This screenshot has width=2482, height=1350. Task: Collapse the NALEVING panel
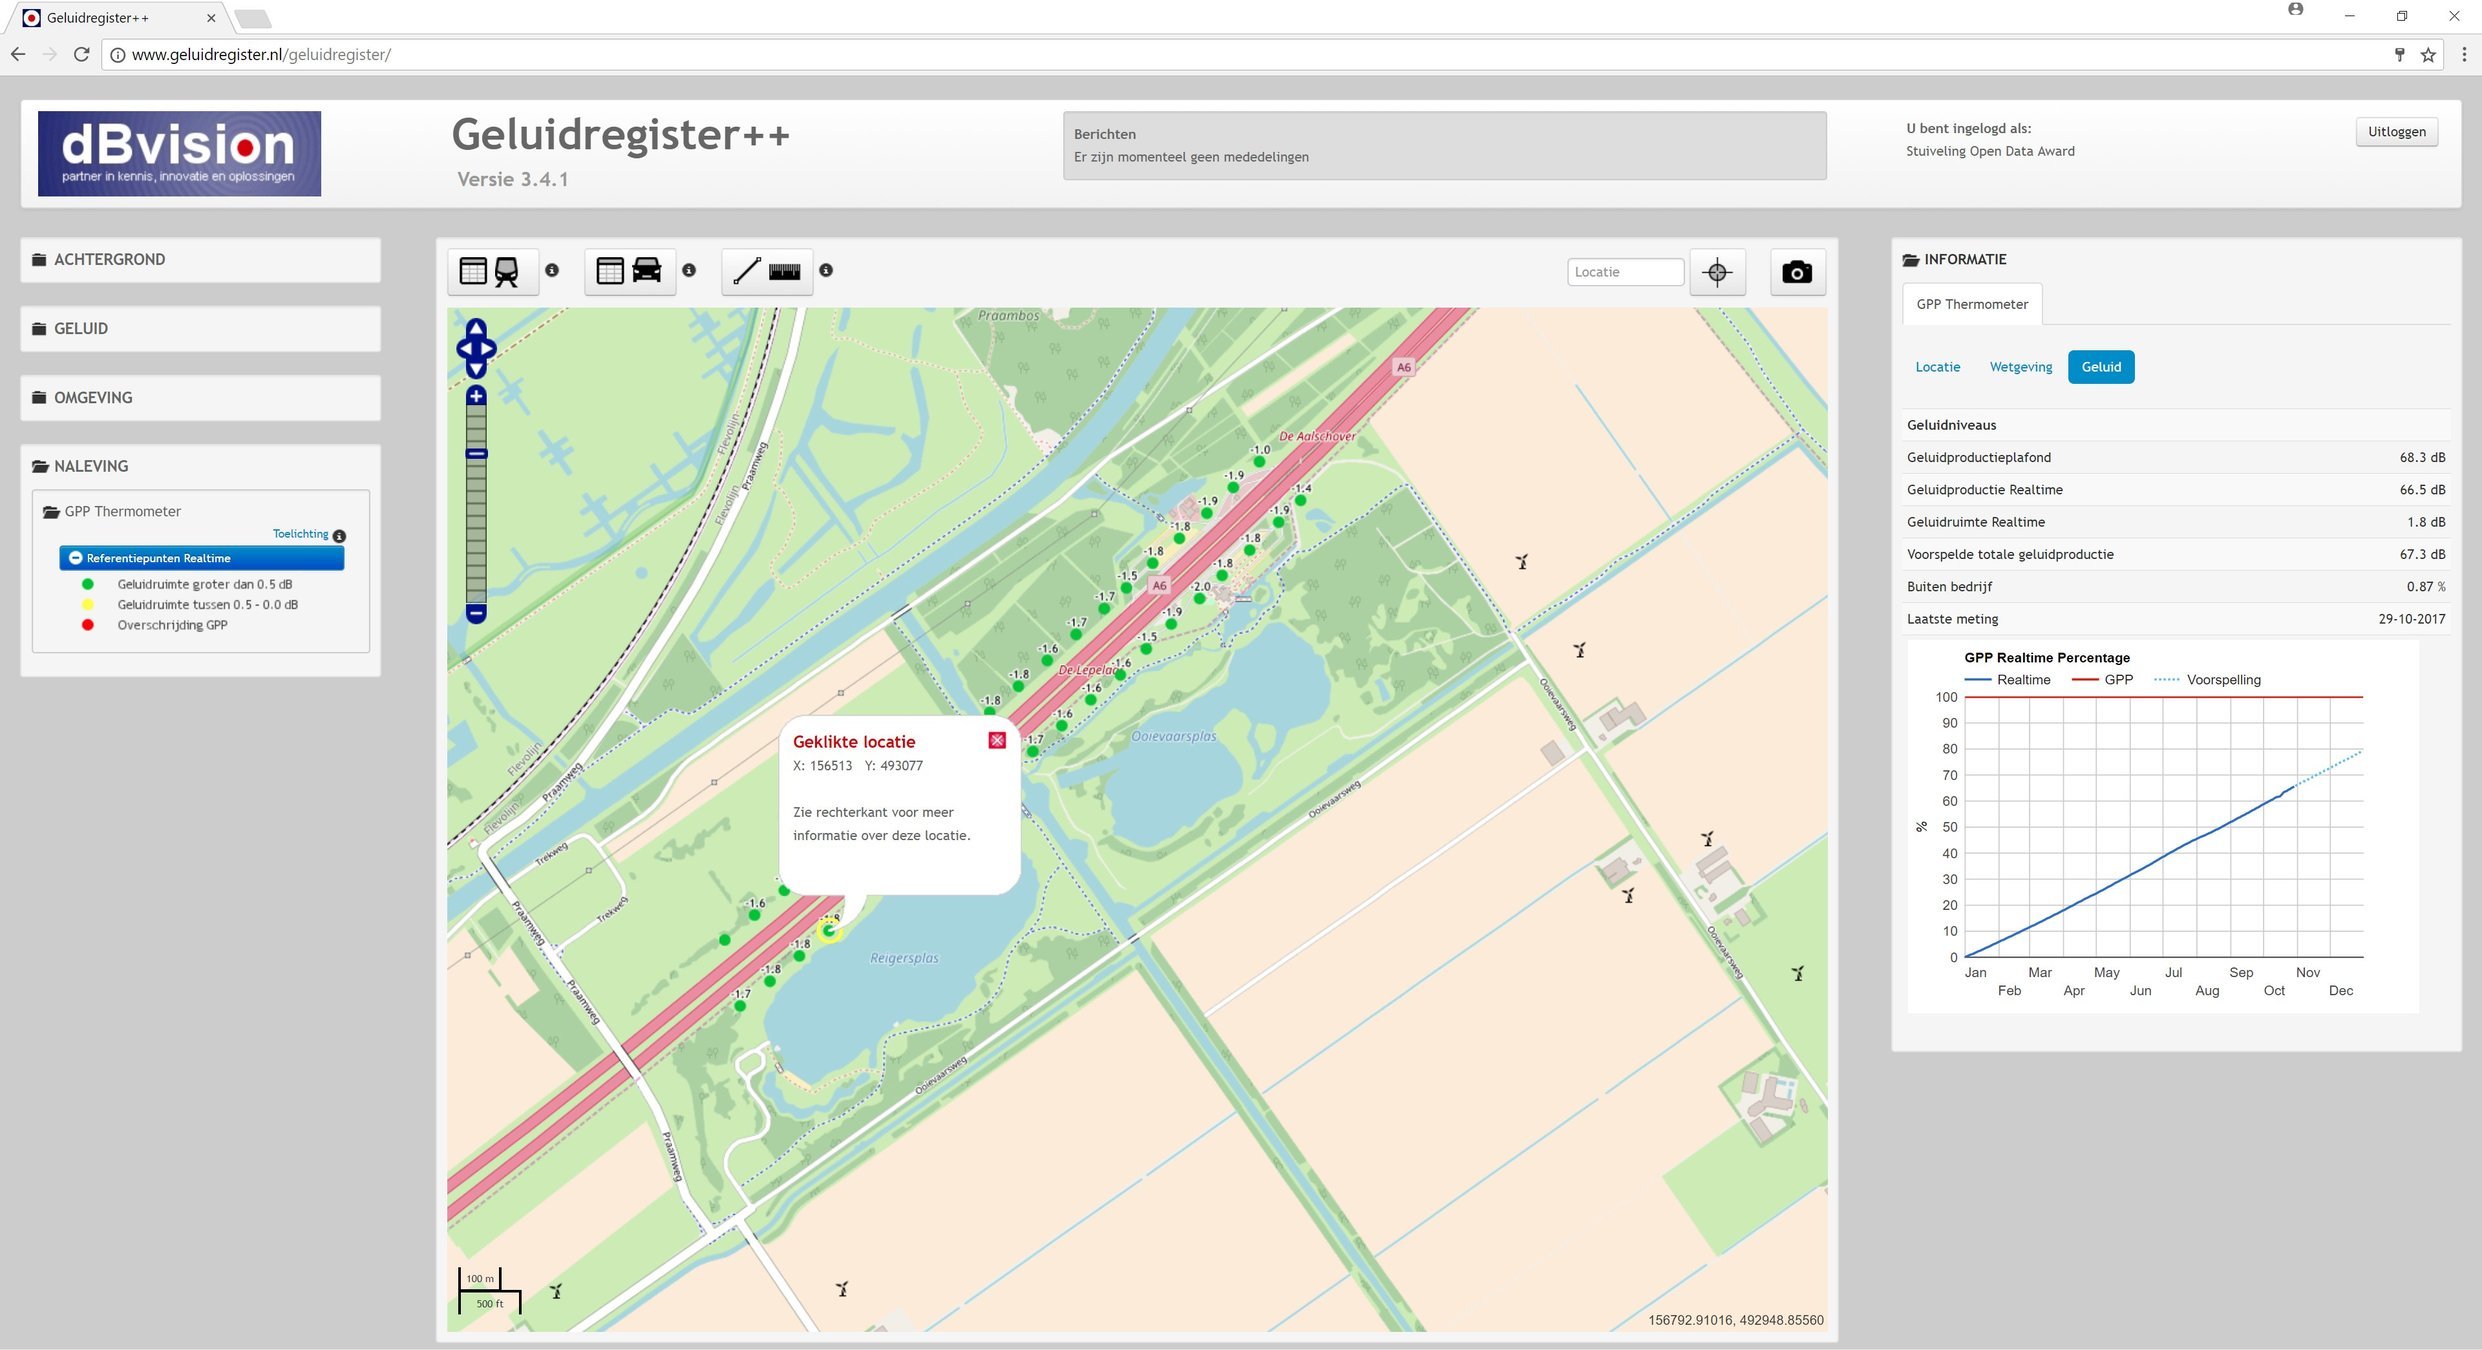(x=91, y=466)
